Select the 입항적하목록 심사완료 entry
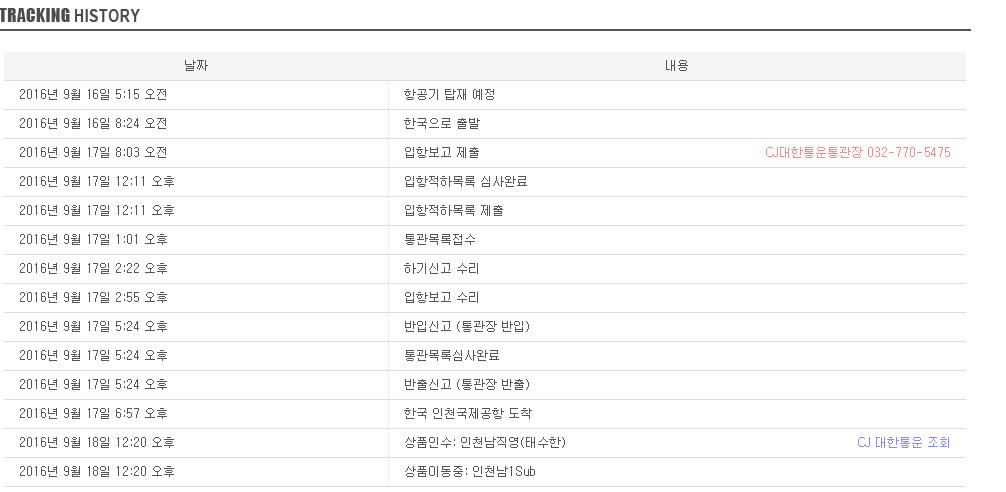The image size is (1006, 492). point(465,182)
